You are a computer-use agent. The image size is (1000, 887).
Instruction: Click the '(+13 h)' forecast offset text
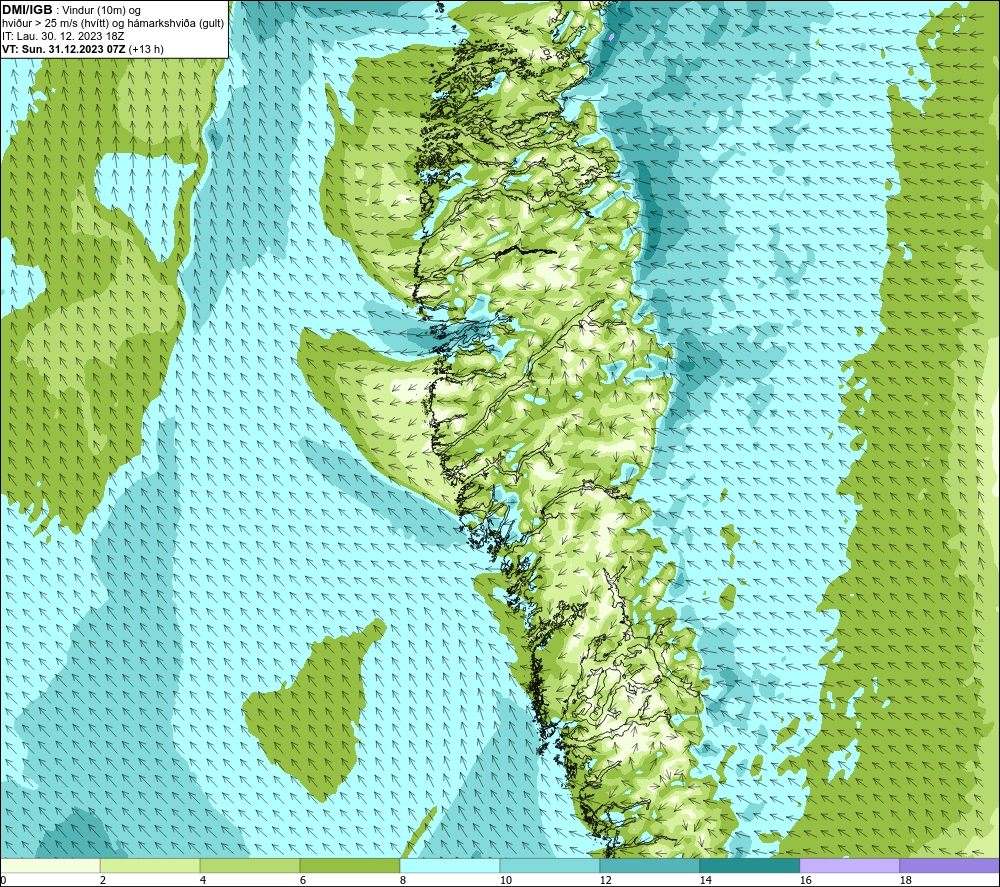(146, 49)
